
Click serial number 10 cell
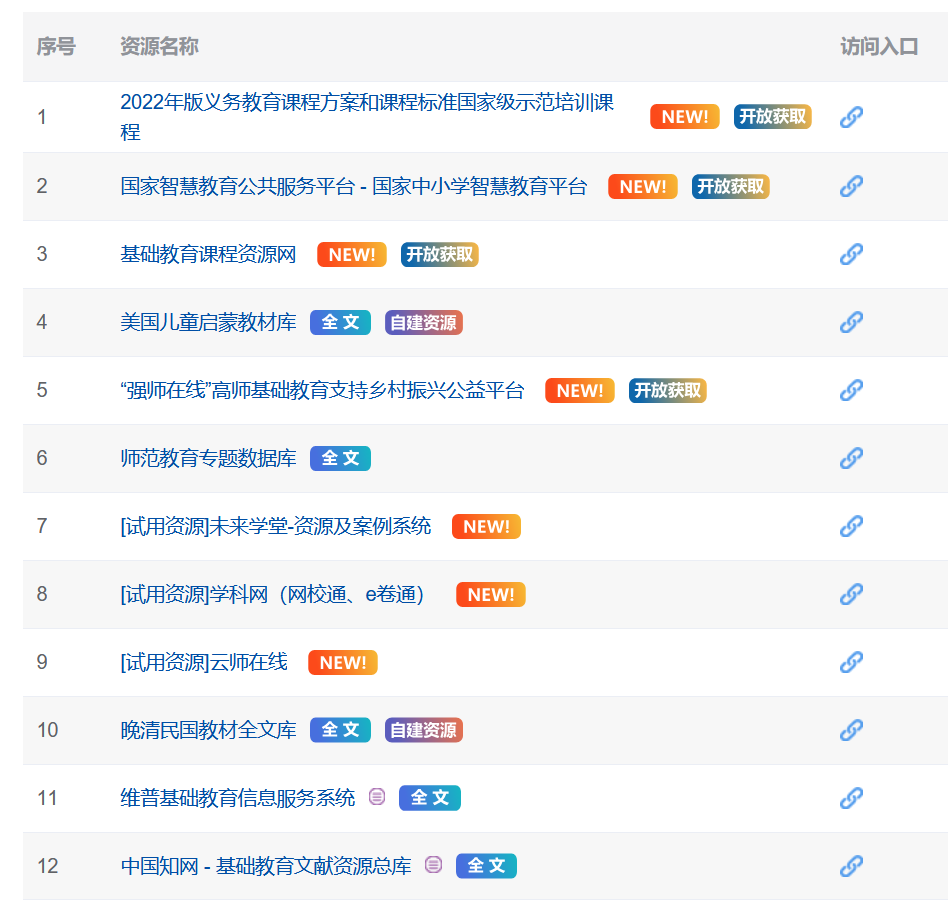pos(48,730)
